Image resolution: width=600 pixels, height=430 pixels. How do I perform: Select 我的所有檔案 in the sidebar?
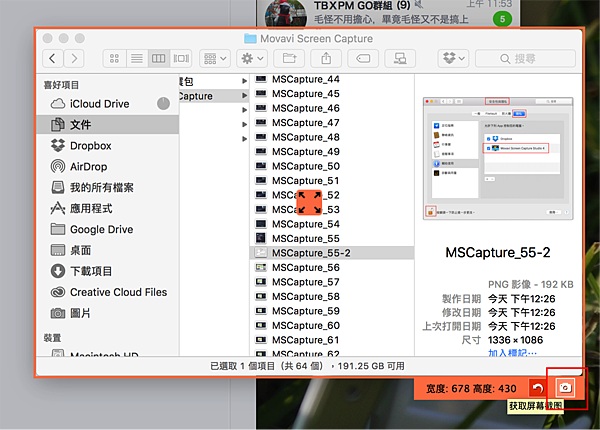(108, 187)
